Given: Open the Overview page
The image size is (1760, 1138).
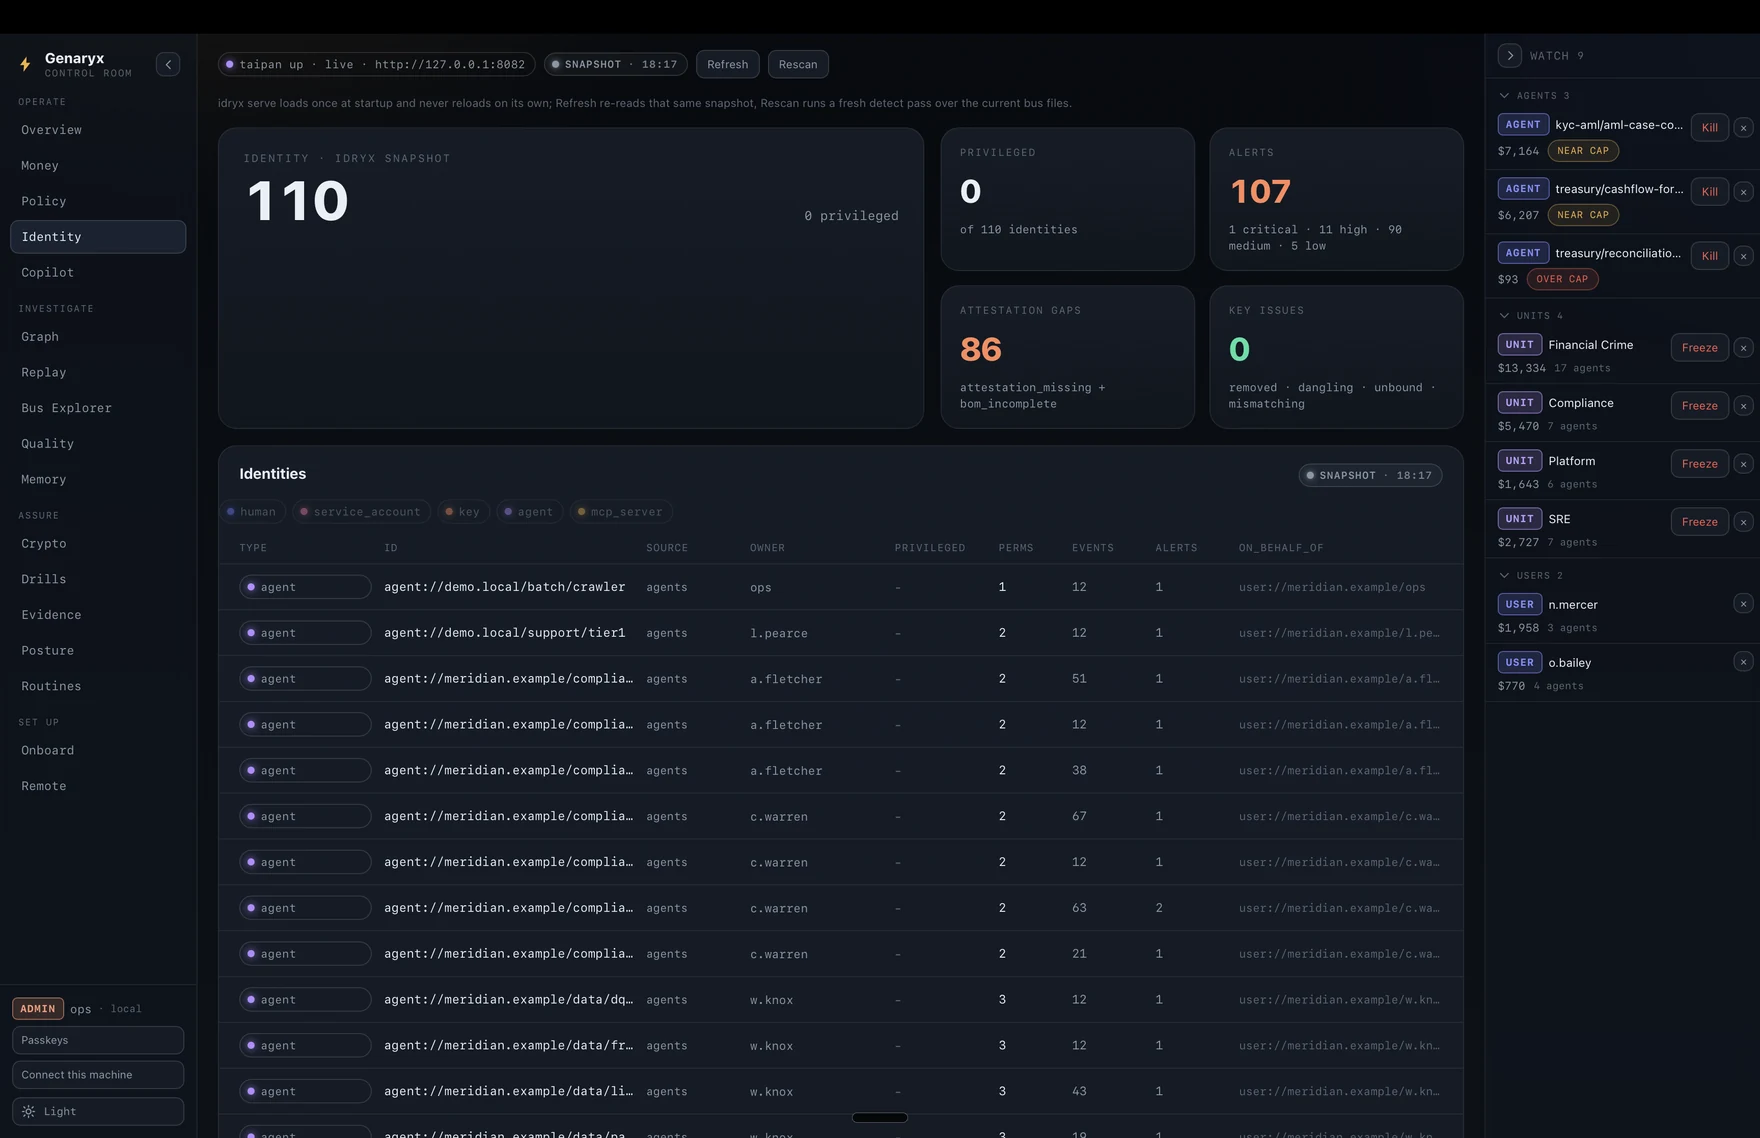Looking at the screenshot, I should (x=98, y=130).
